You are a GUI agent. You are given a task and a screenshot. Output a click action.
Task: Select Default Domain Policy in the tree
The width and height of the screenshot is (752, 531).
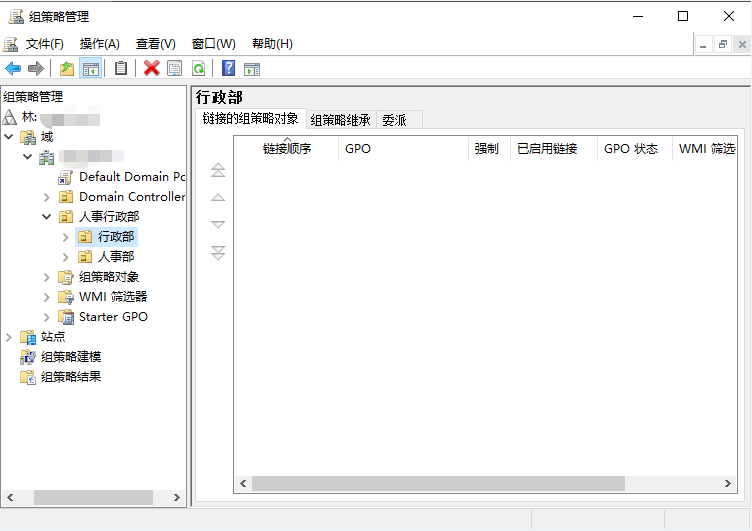pyautogui.click(x=131, y=177)
